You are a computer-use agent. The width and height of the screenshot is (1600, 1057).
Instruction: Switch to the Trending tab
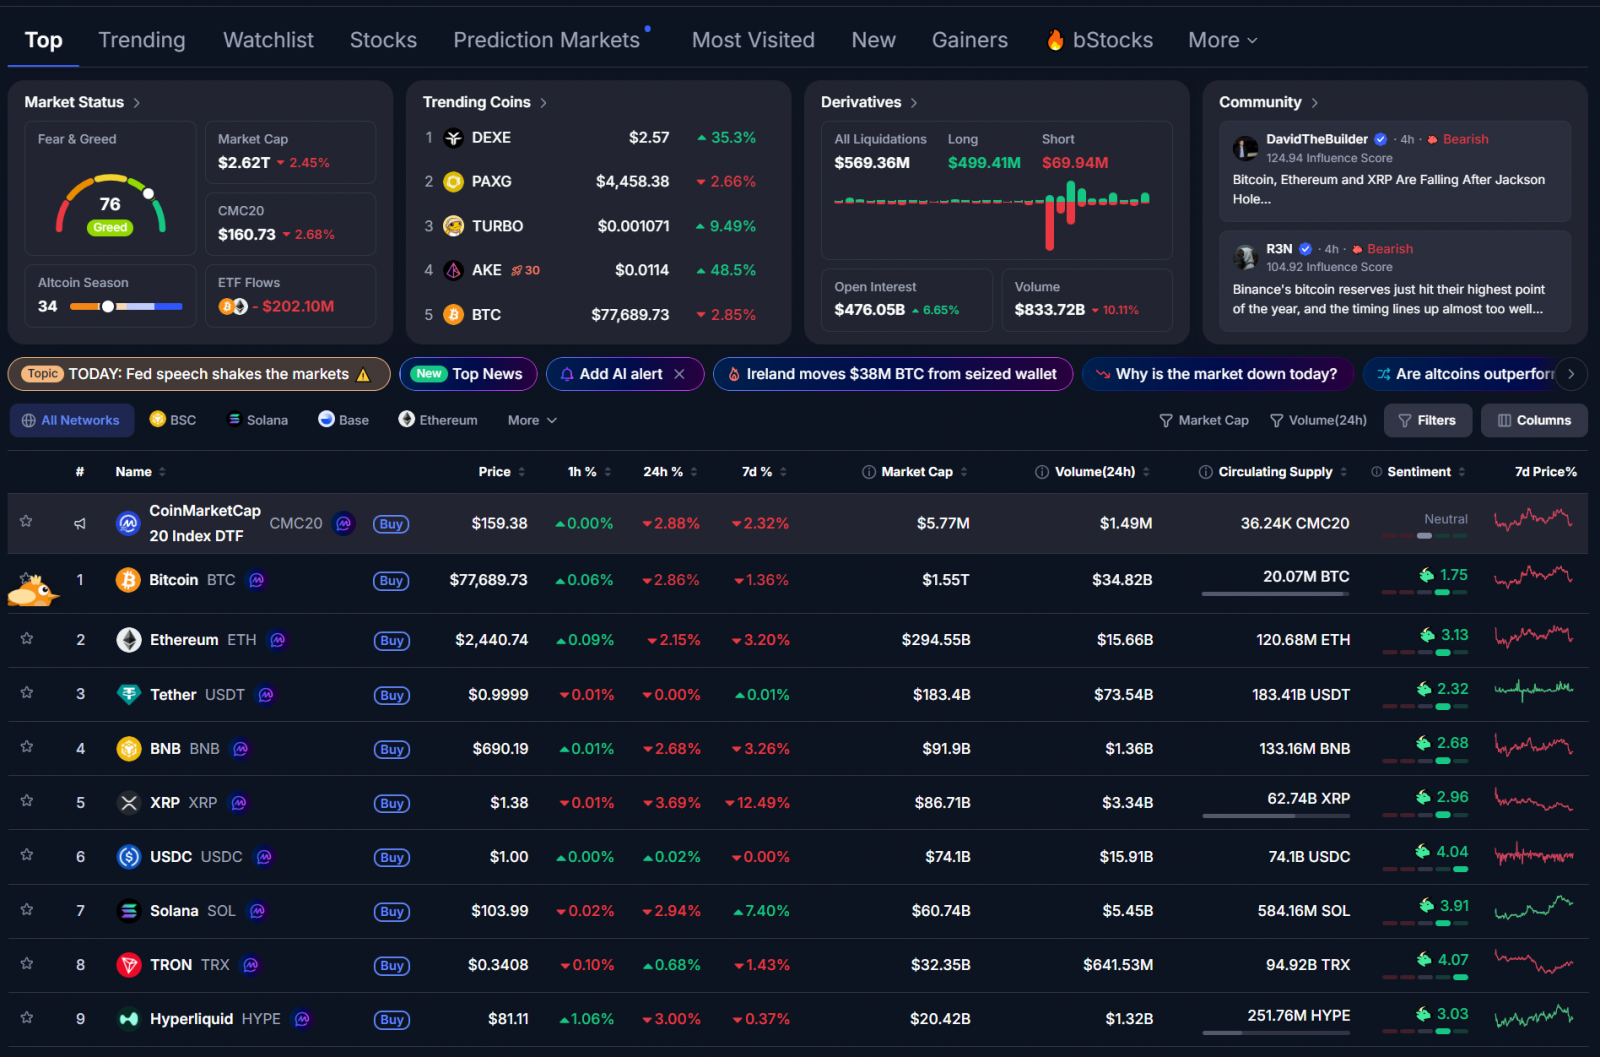tap(142, 40)
